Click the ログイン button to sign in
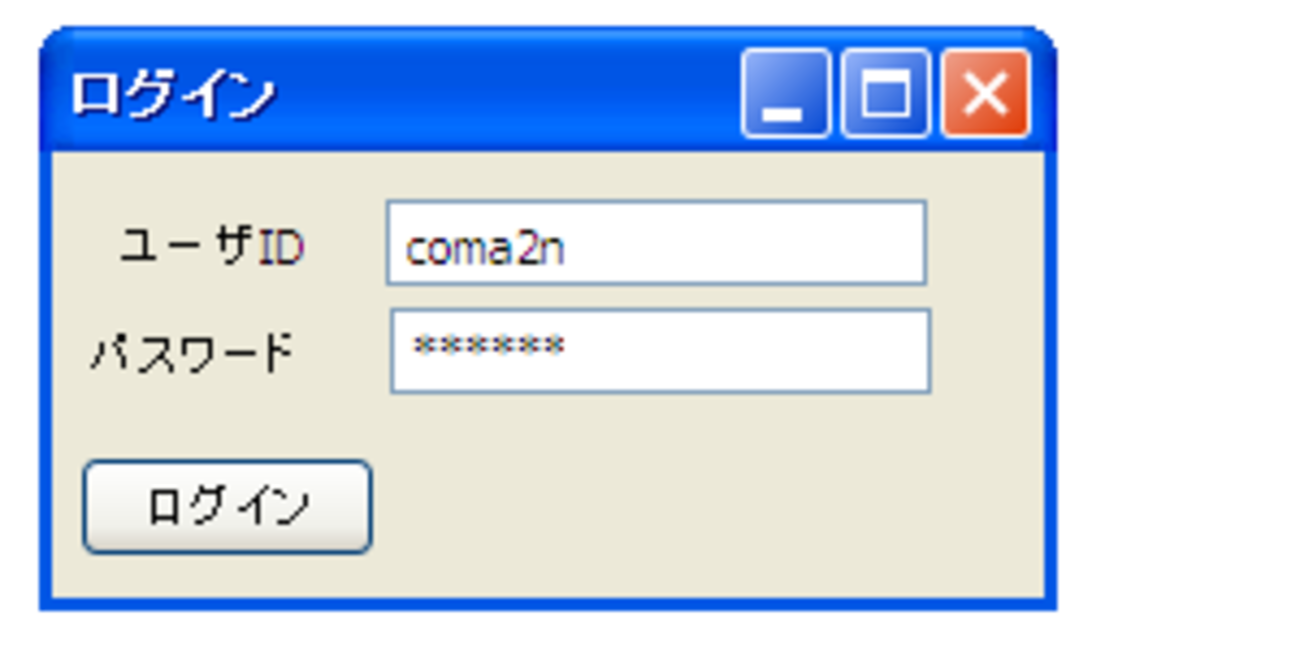Viewport: 1300px width, 650px height. [227, 506]
